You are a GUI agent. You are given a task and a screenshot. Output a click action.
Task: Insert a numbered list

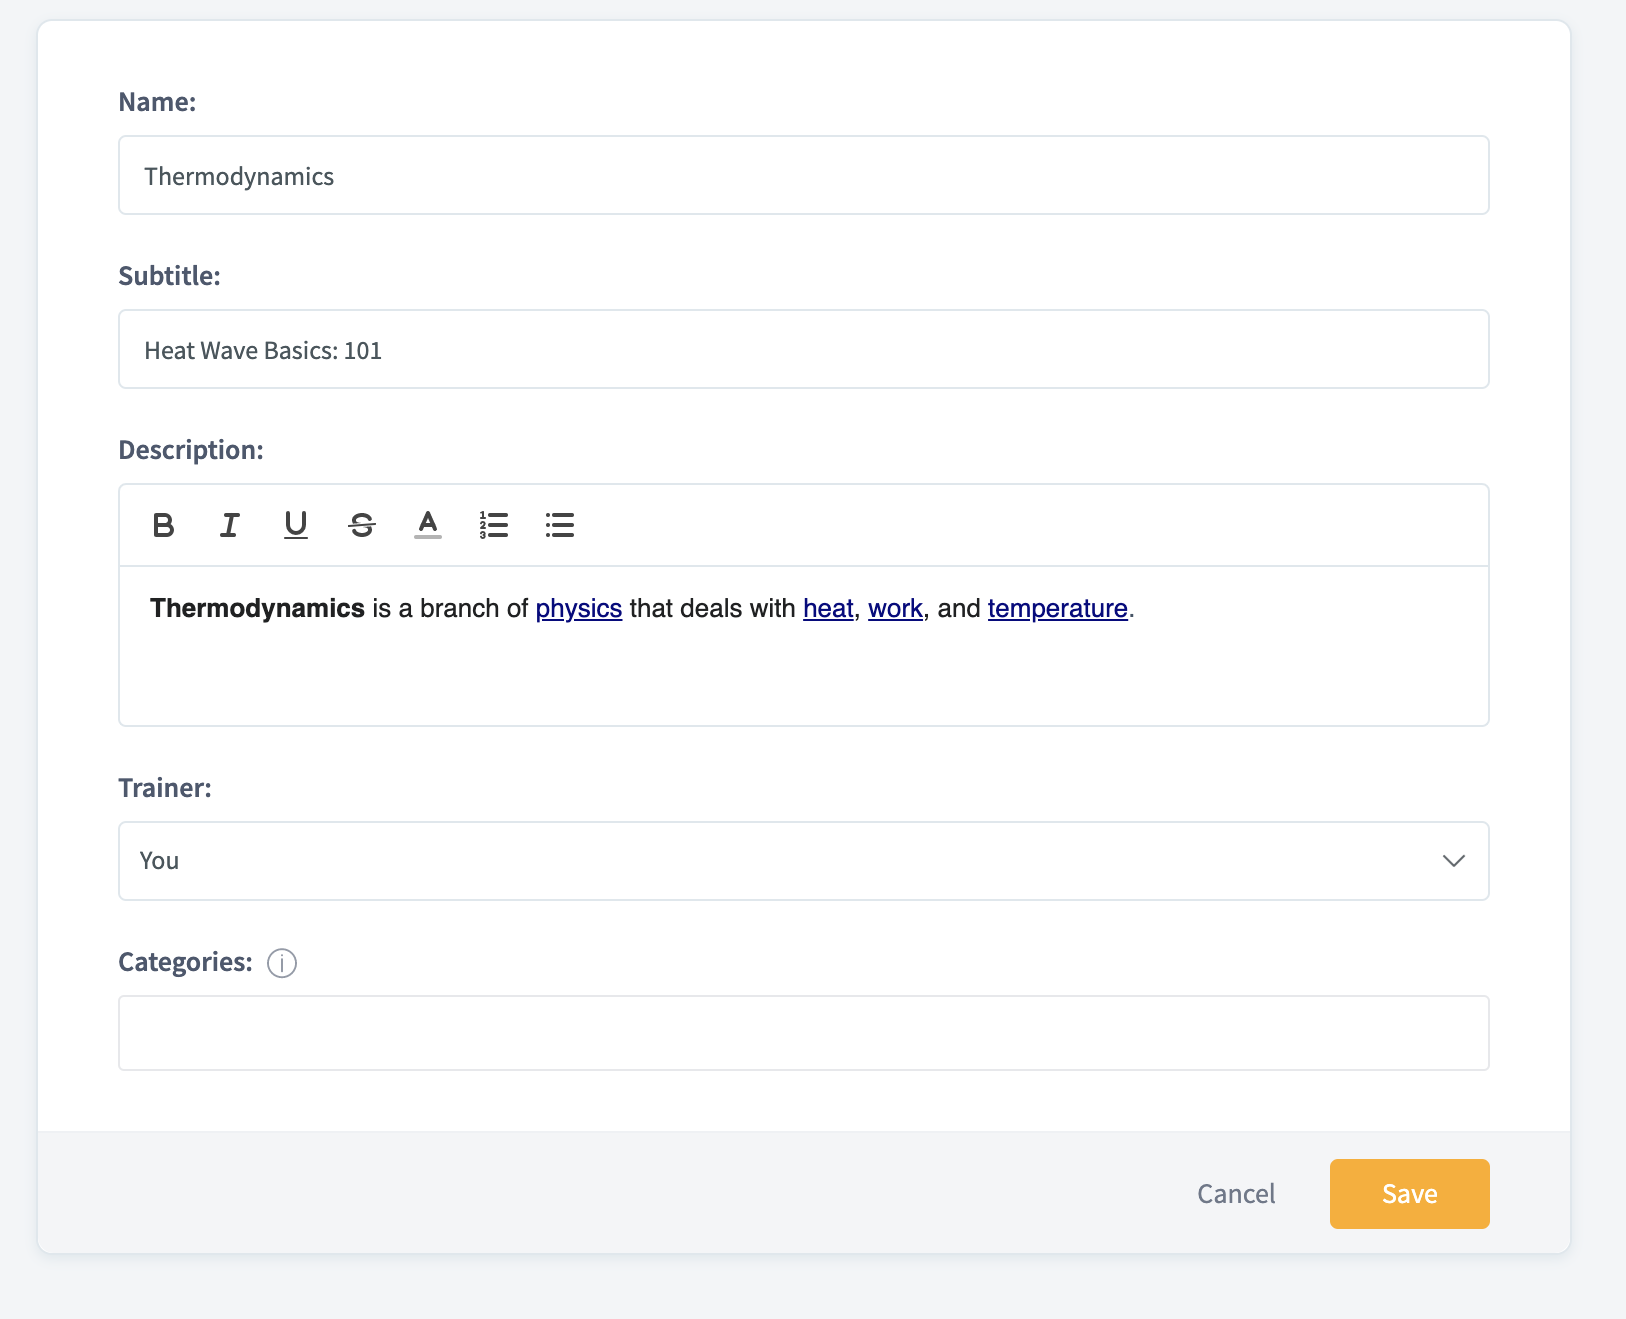coord(494,525)
